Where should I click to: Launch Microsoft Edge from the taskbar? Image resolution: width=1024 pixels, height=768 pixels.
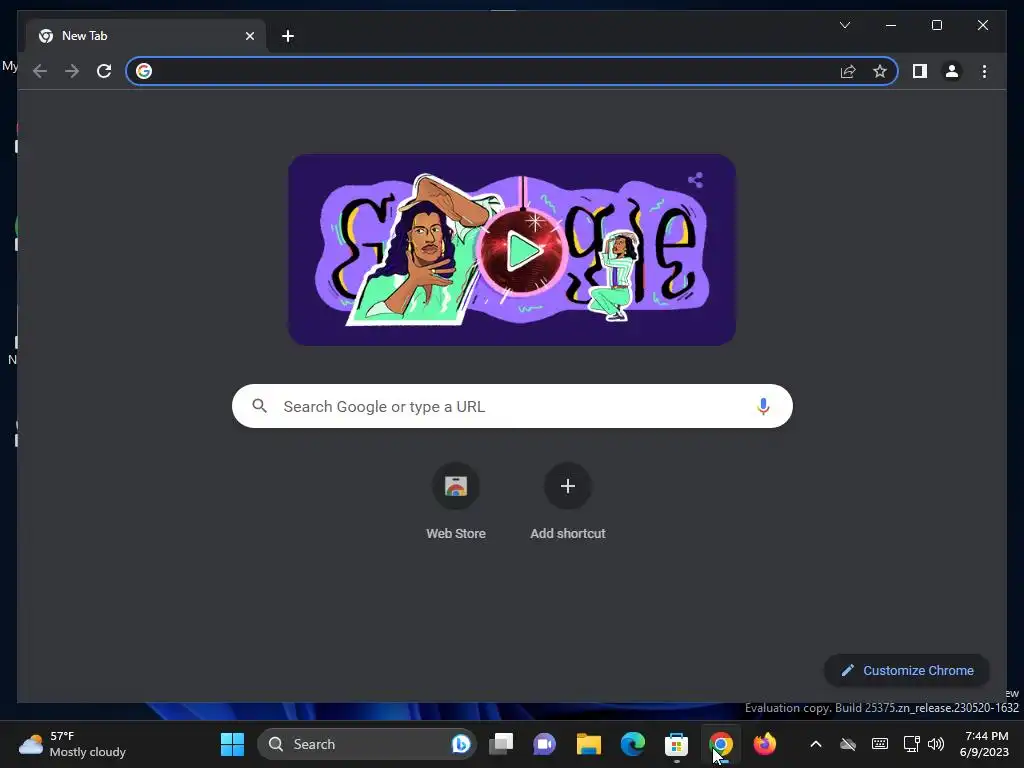coord(632,744)
